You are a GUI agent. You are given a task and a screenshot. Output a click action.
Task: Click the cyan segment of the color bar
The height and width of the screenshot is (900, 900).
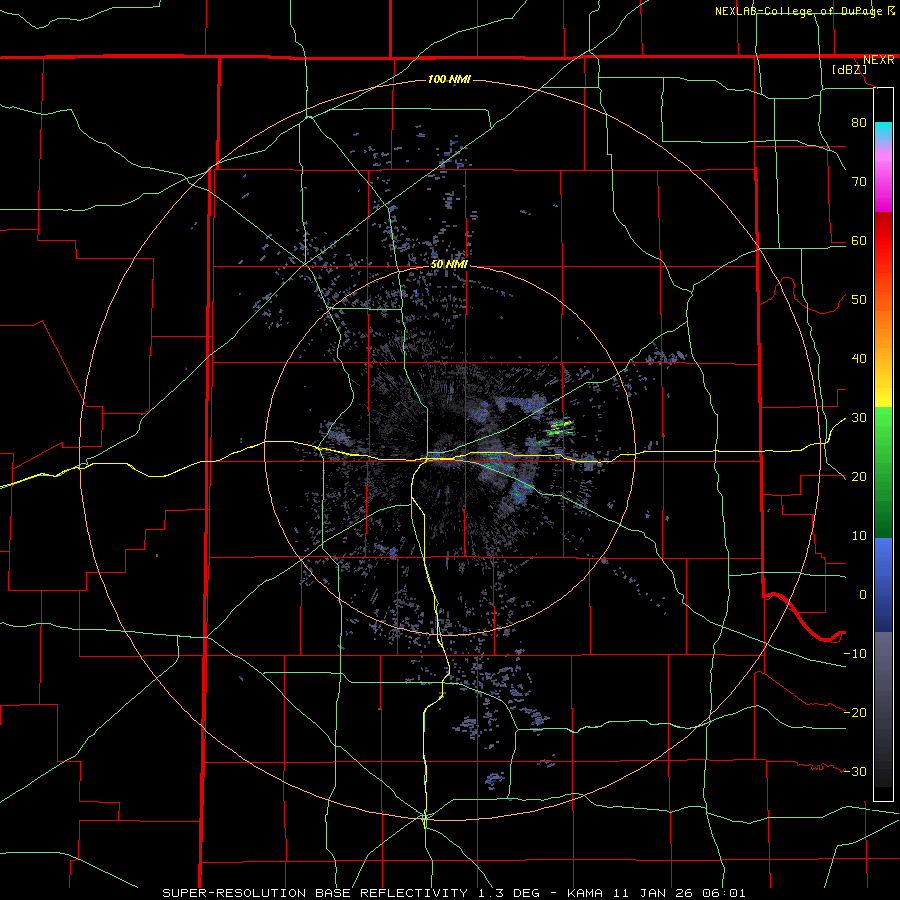pyautogui.click(x=883, y=131)
